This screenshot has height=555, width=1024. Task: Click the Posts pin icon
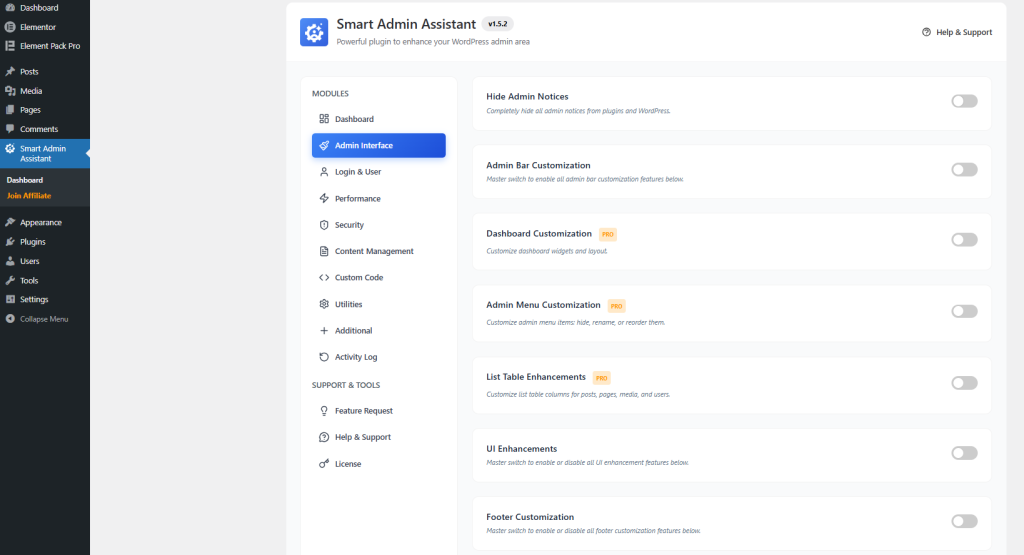pyautogui.click(x=10, y=71)
